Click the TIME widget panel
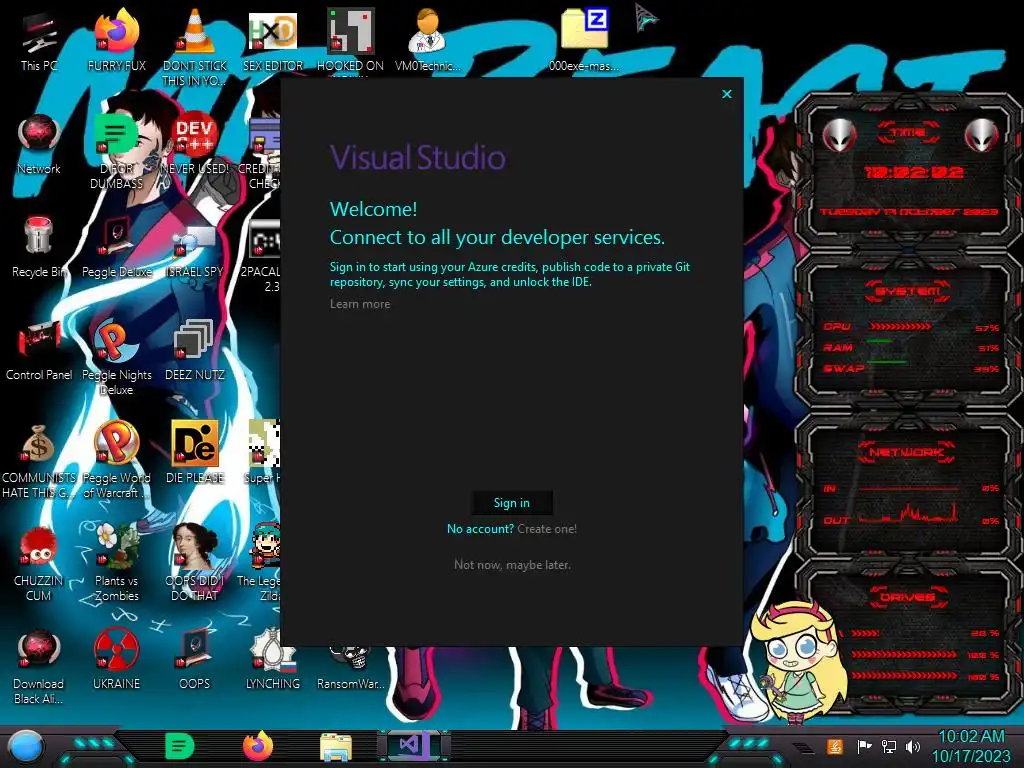 coord(908,172)
